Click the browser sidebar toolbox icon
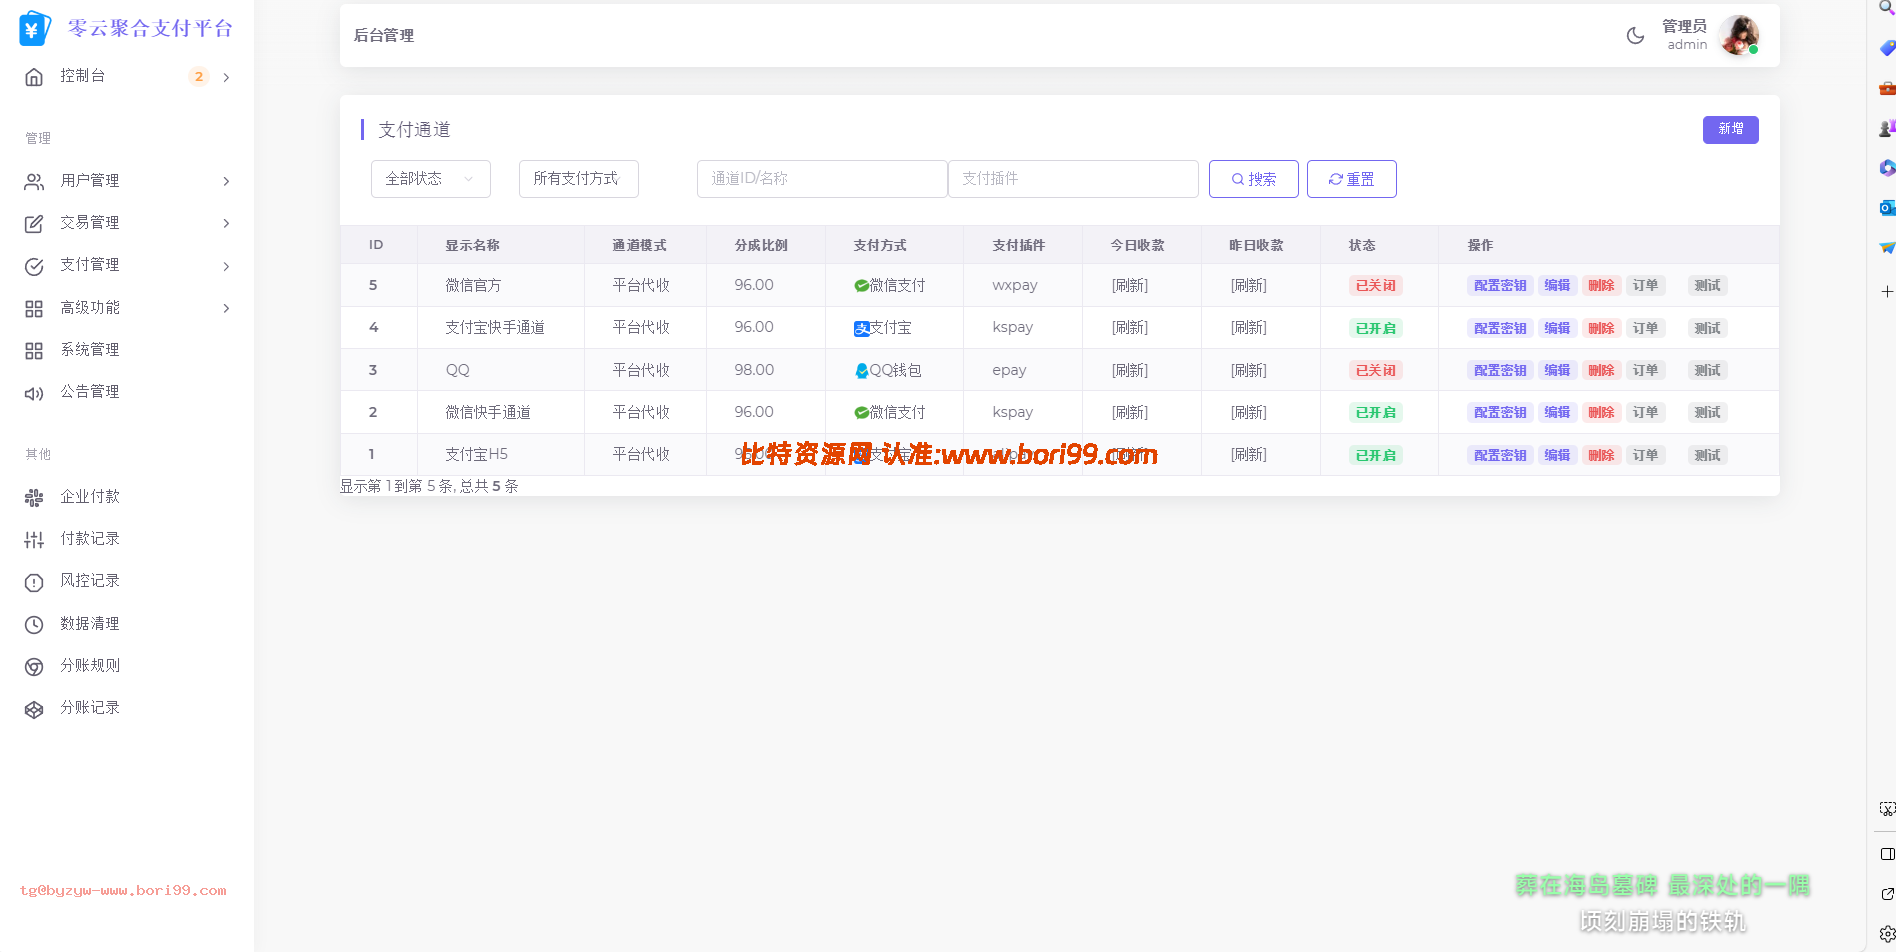Screen dimensions: 1896x952 click(x=1887, y=88)
